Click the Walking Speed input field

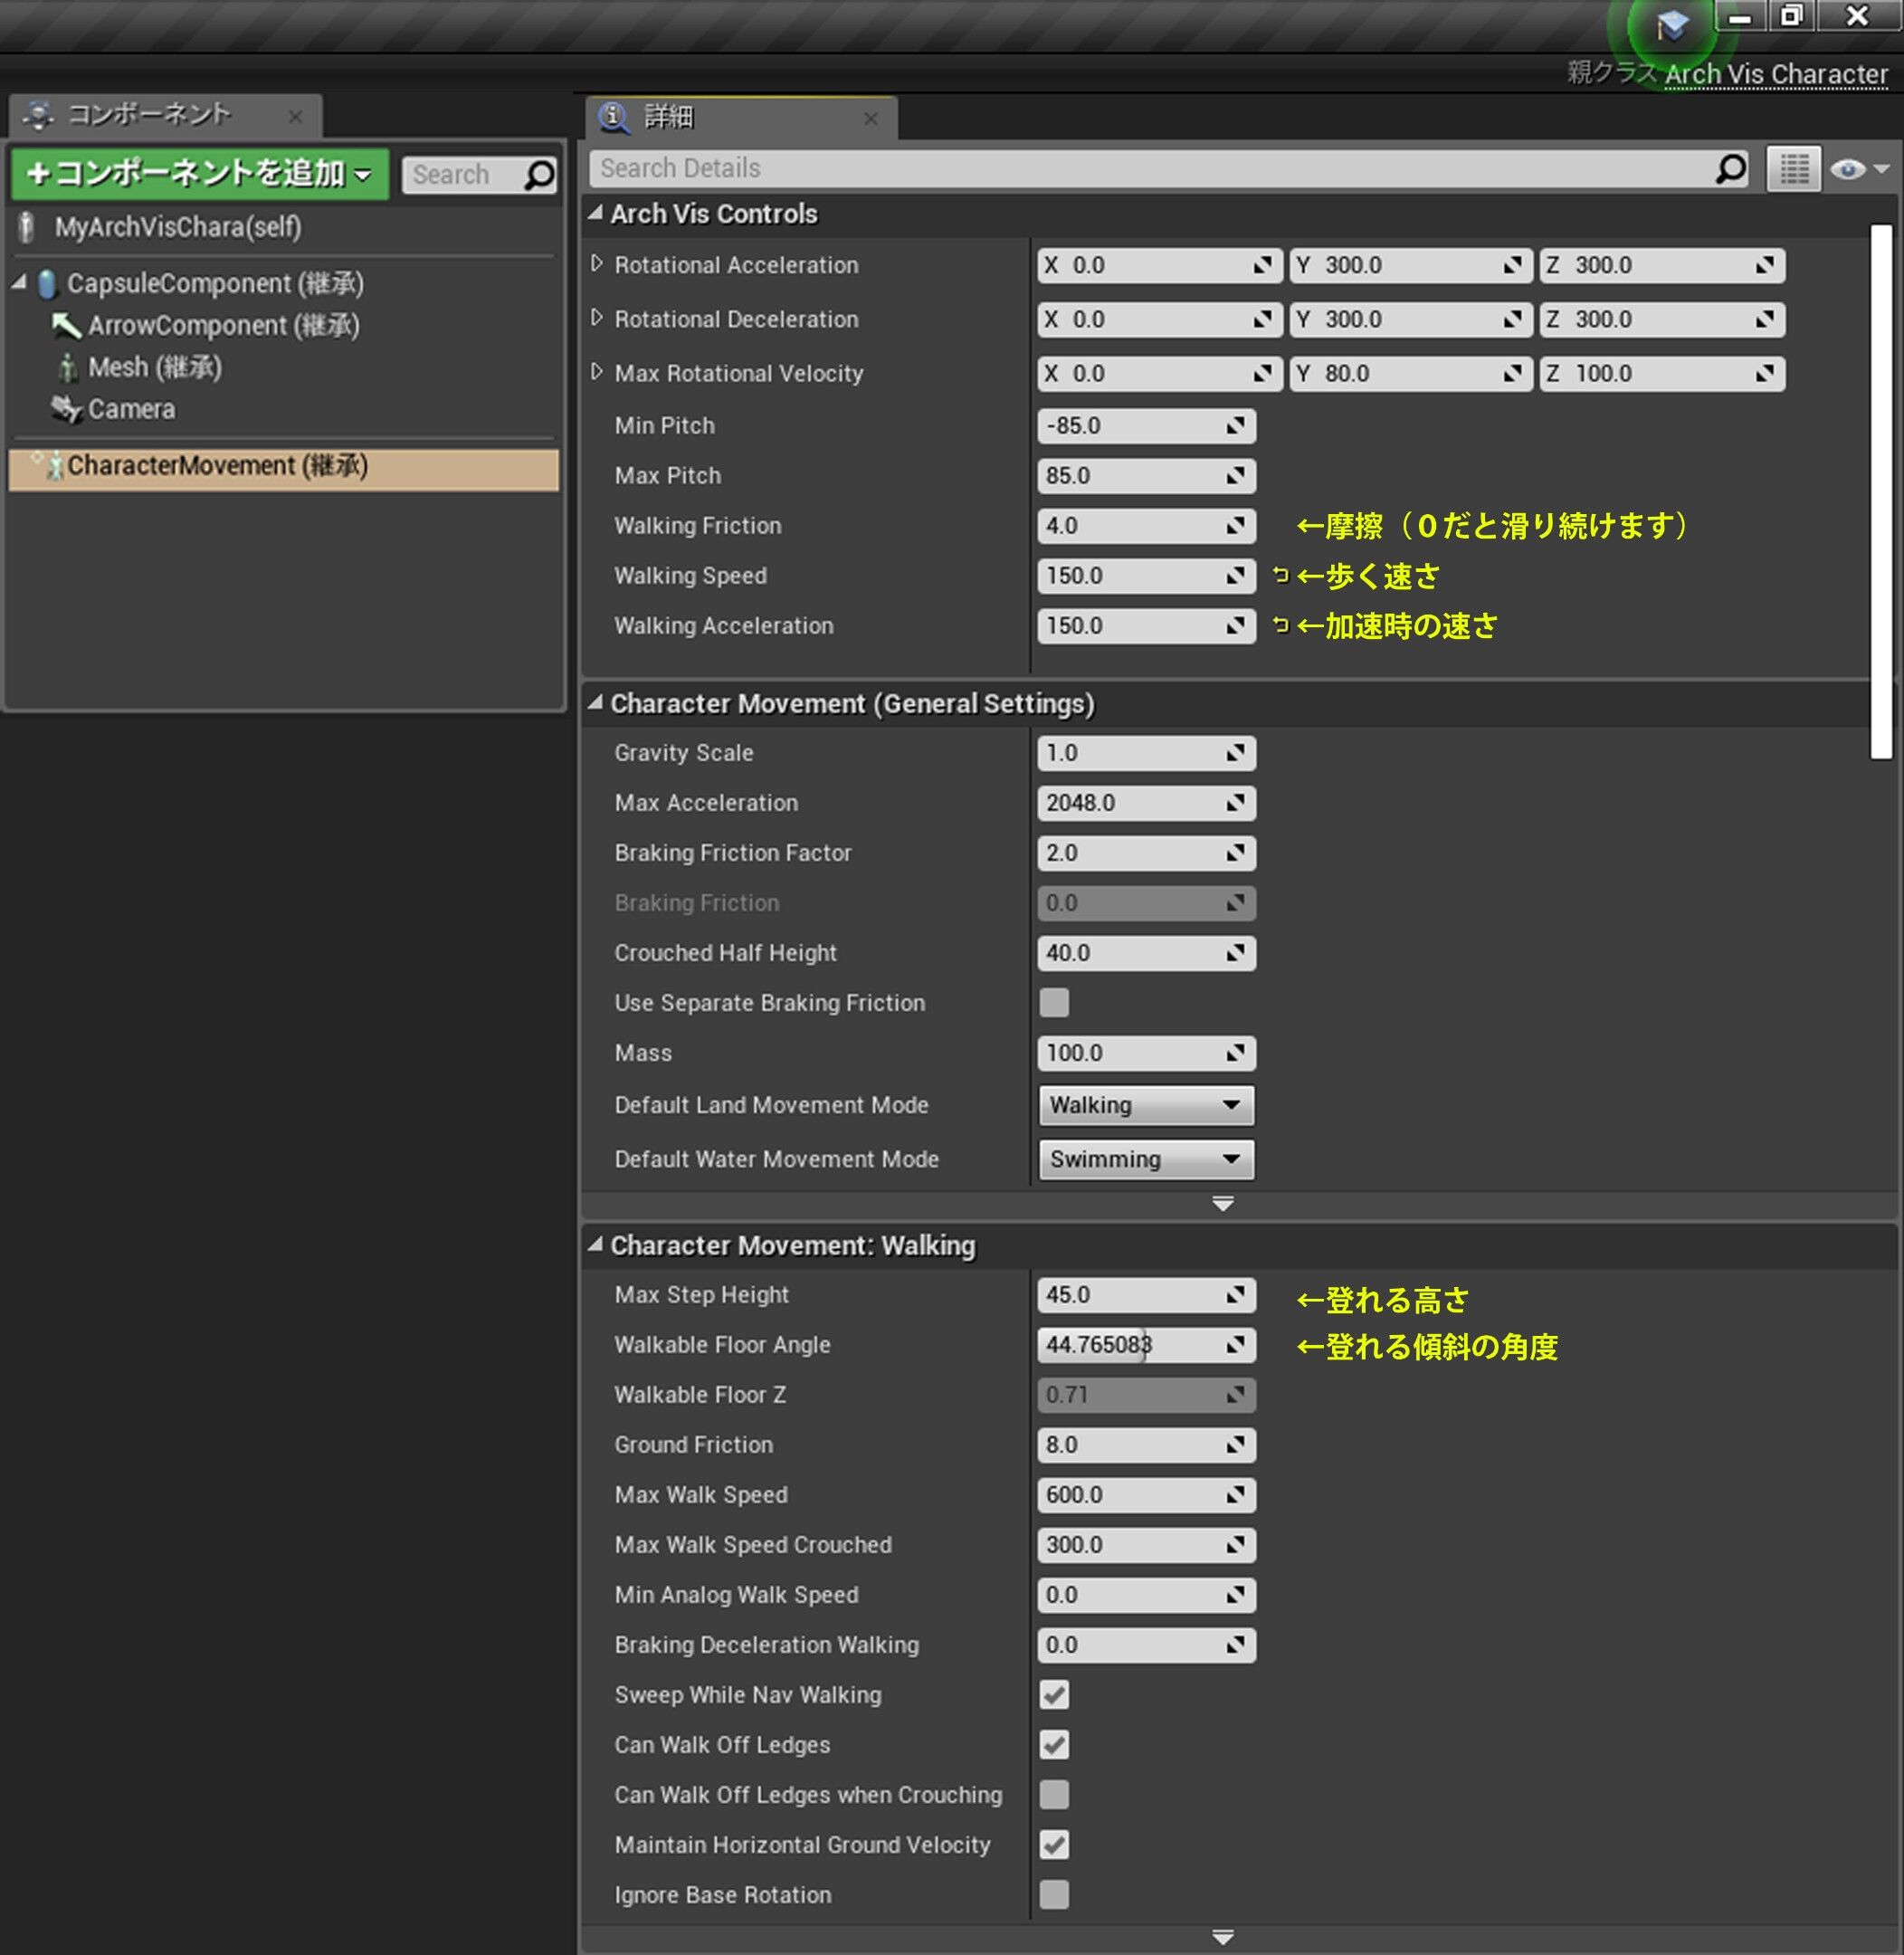[1145, 576]
